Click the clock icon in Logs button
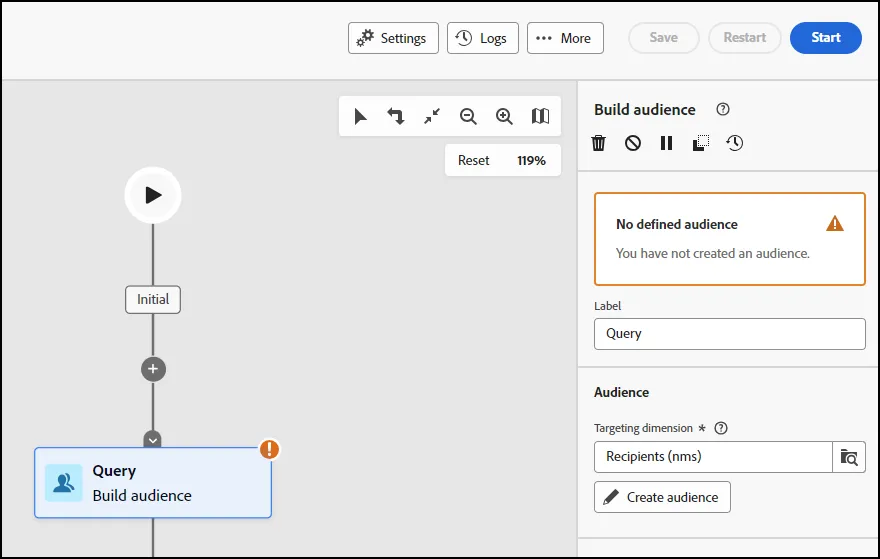This screenshot has width=880, height=559. [x=464, y=38]
